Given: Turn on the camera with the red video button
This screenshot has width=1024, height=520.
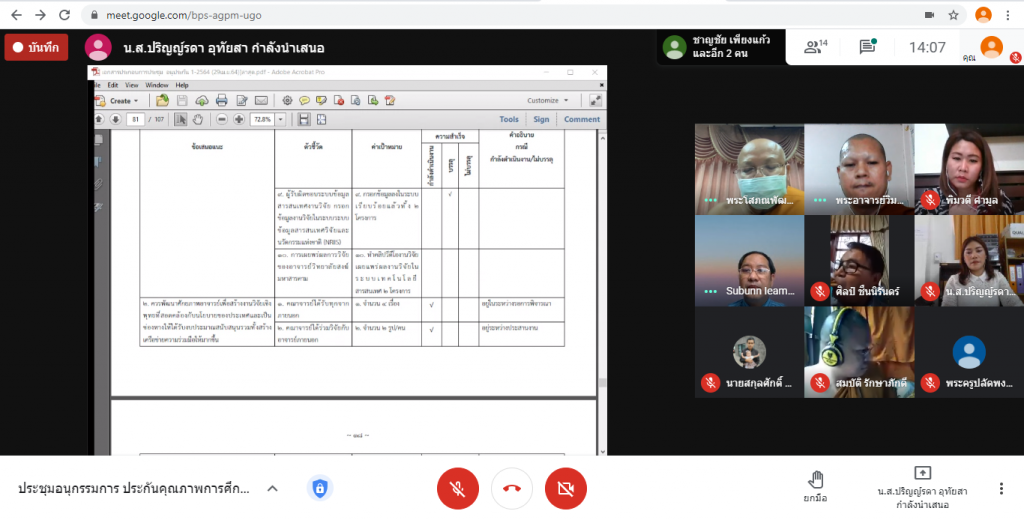Looking at the screenshot, I should [565, 488].
